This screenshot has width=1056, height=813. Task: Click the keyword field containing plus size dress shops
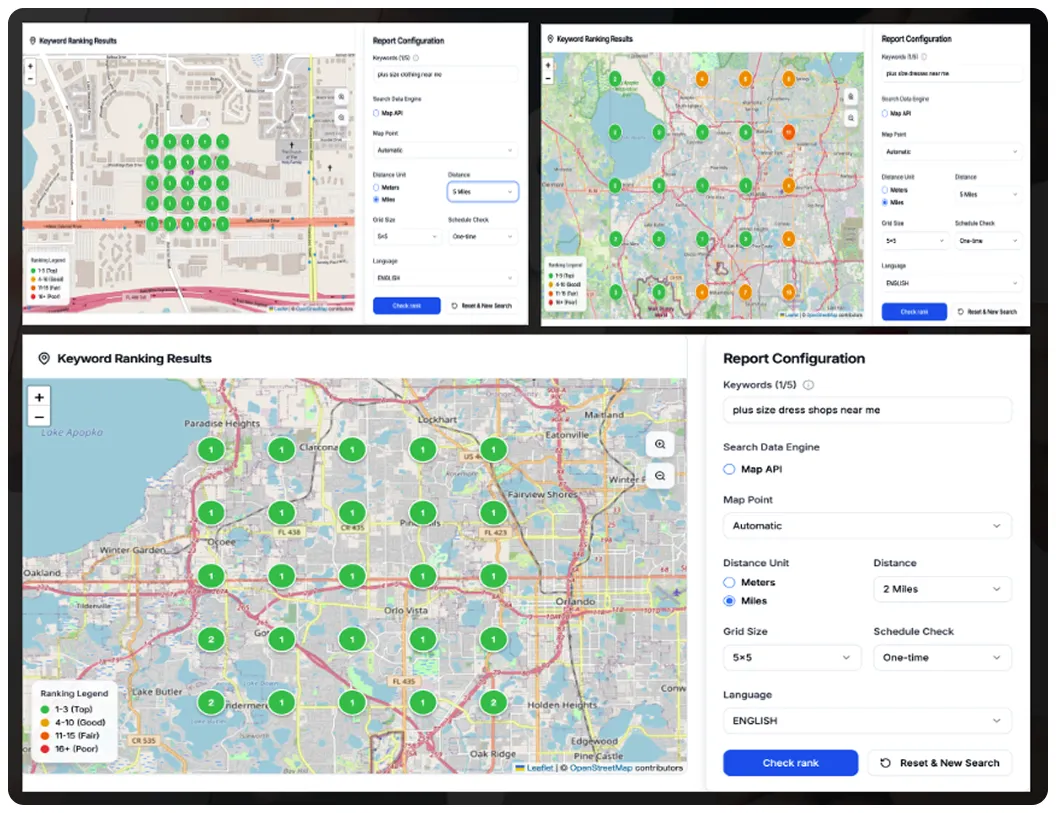click(866, 409)
